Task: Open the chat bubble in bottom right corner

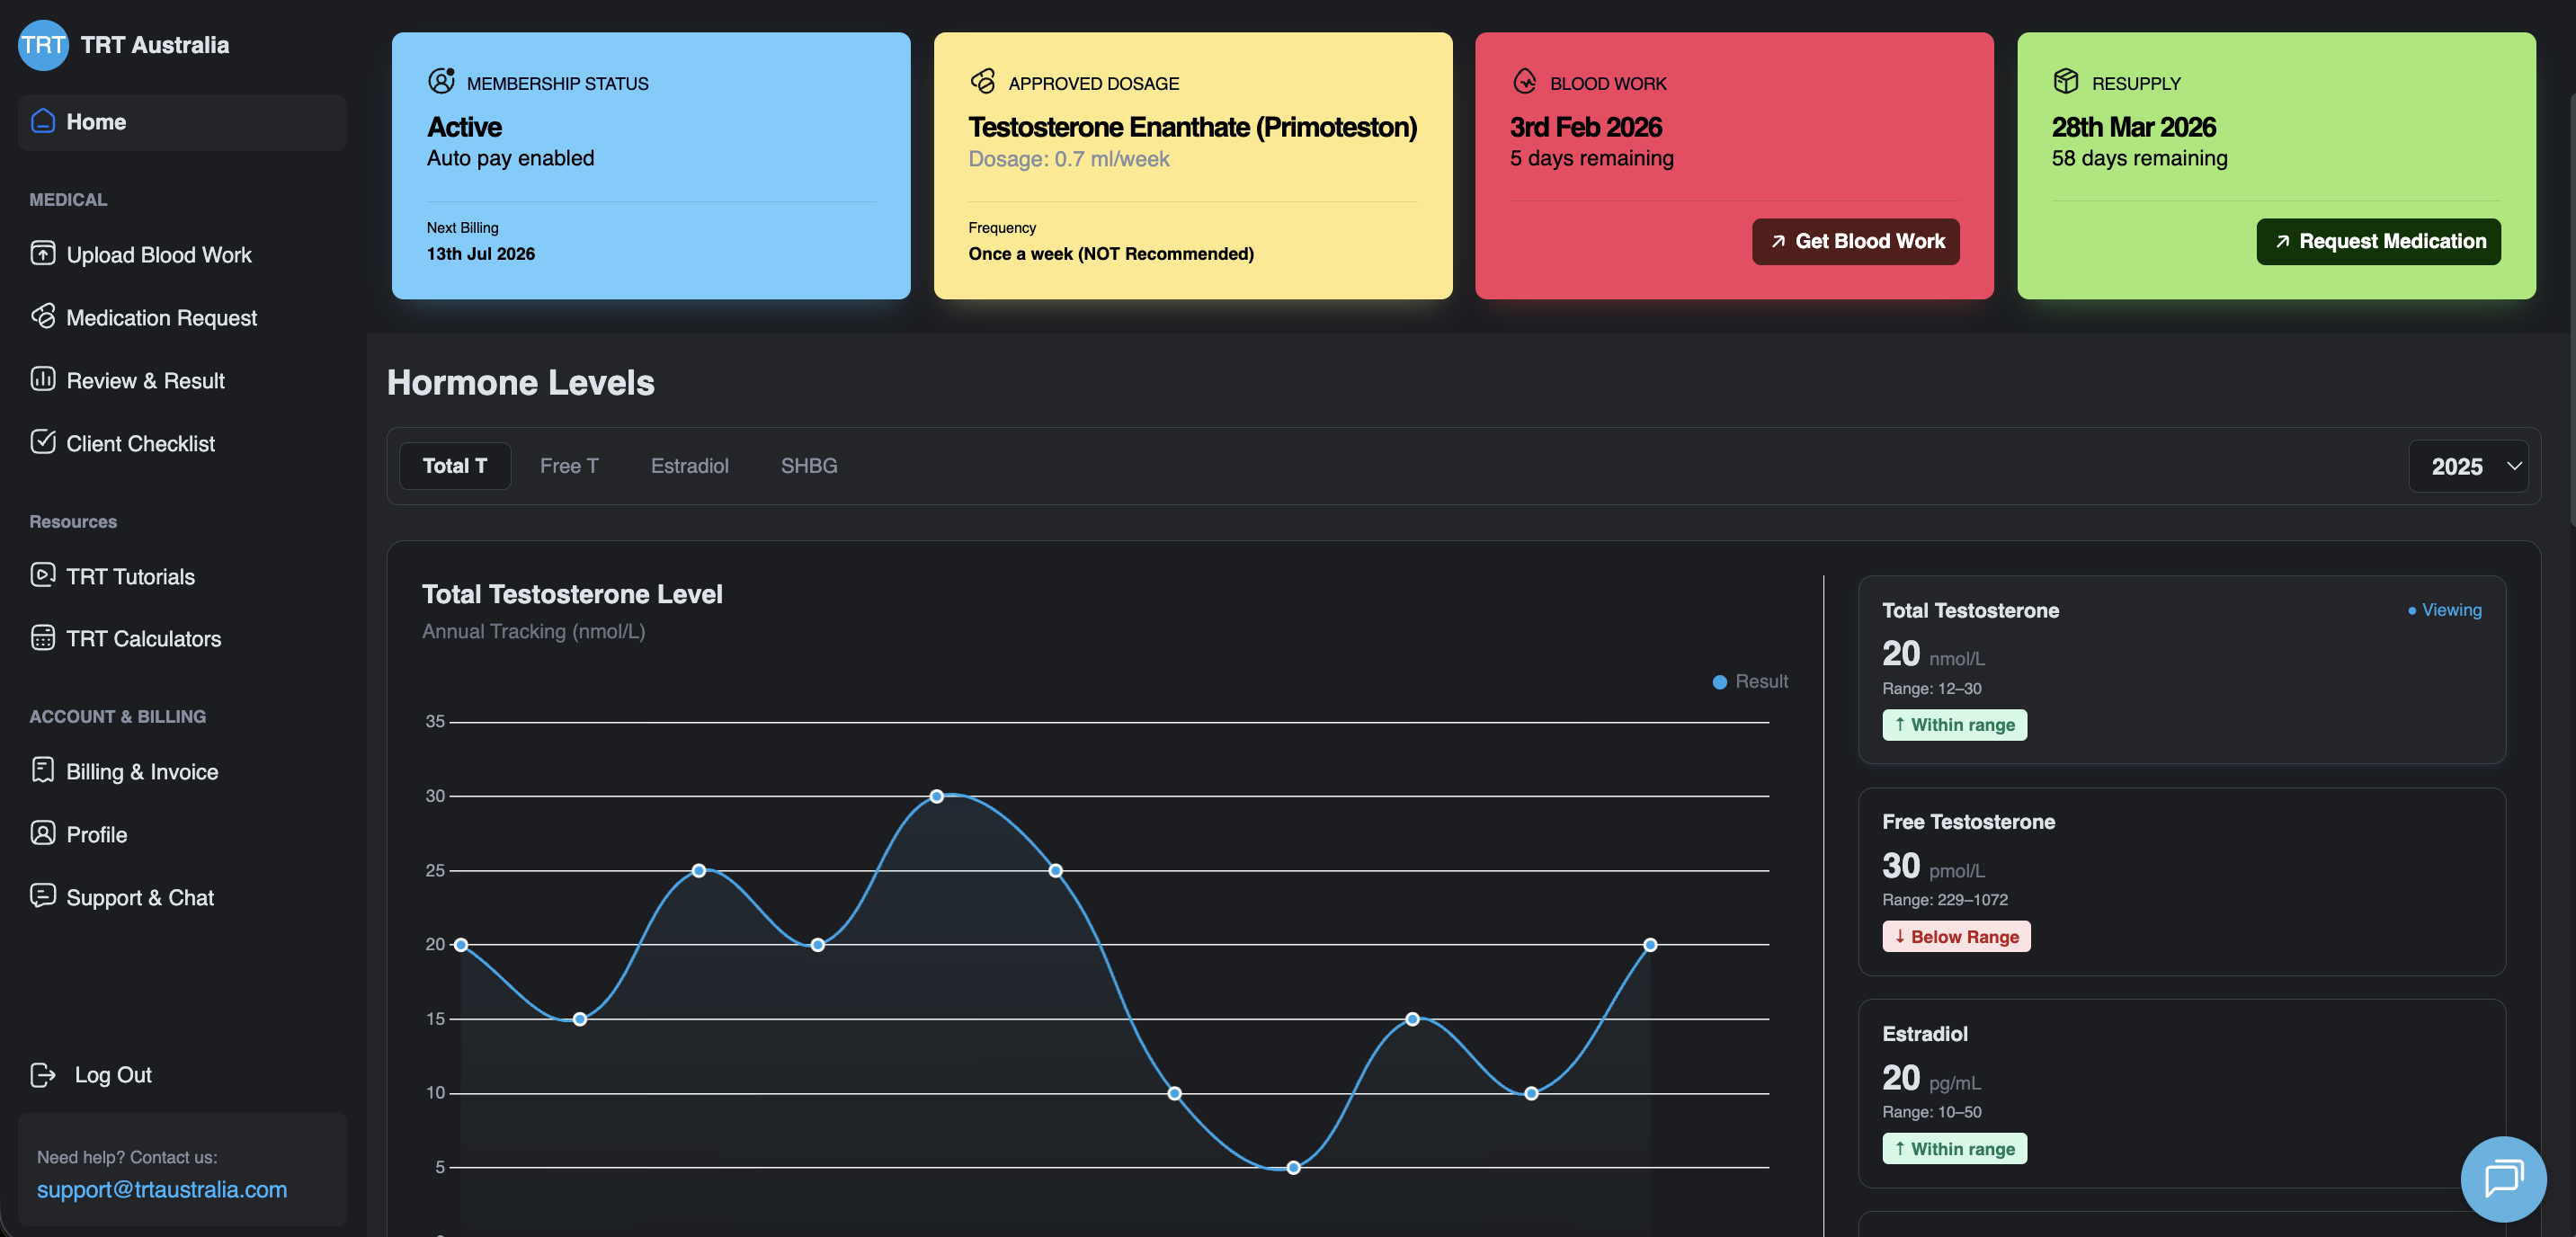Action: 2503,1179
